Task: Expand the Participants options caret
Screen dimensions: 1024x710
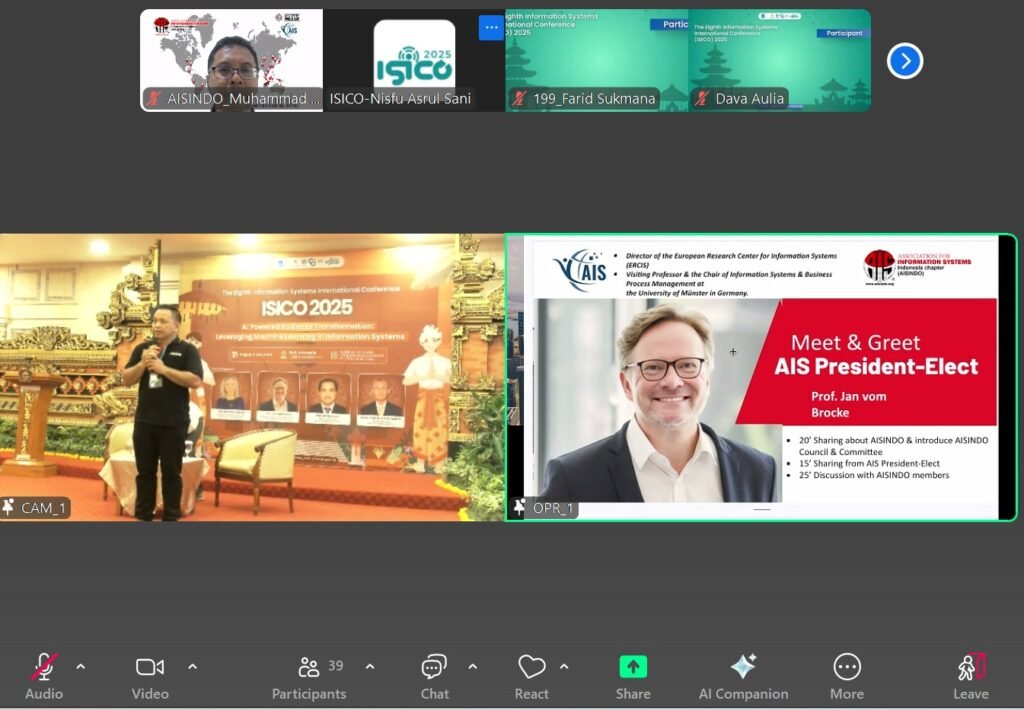Action: click(x=370, y=667)
